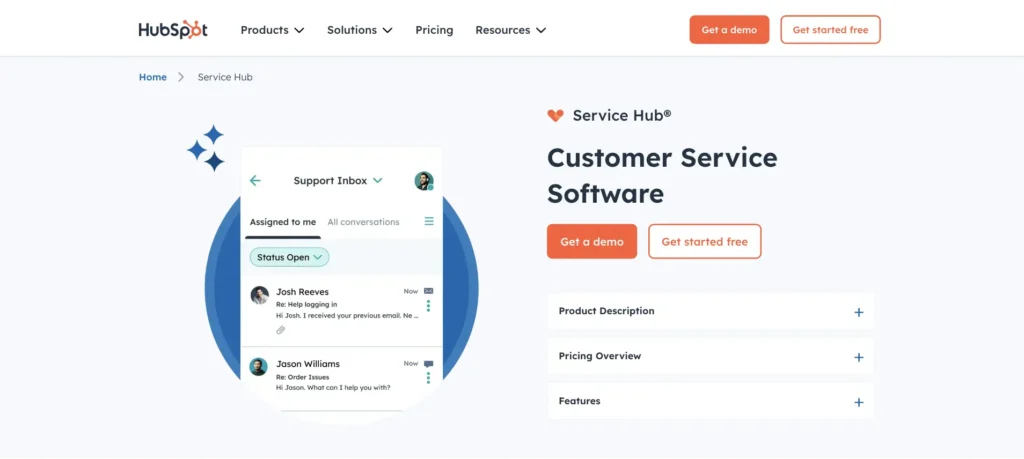The height and width of the screenshot is (459, 1024).
Task: Click the HubSpot logo
Action: click(x=173, y=30)
